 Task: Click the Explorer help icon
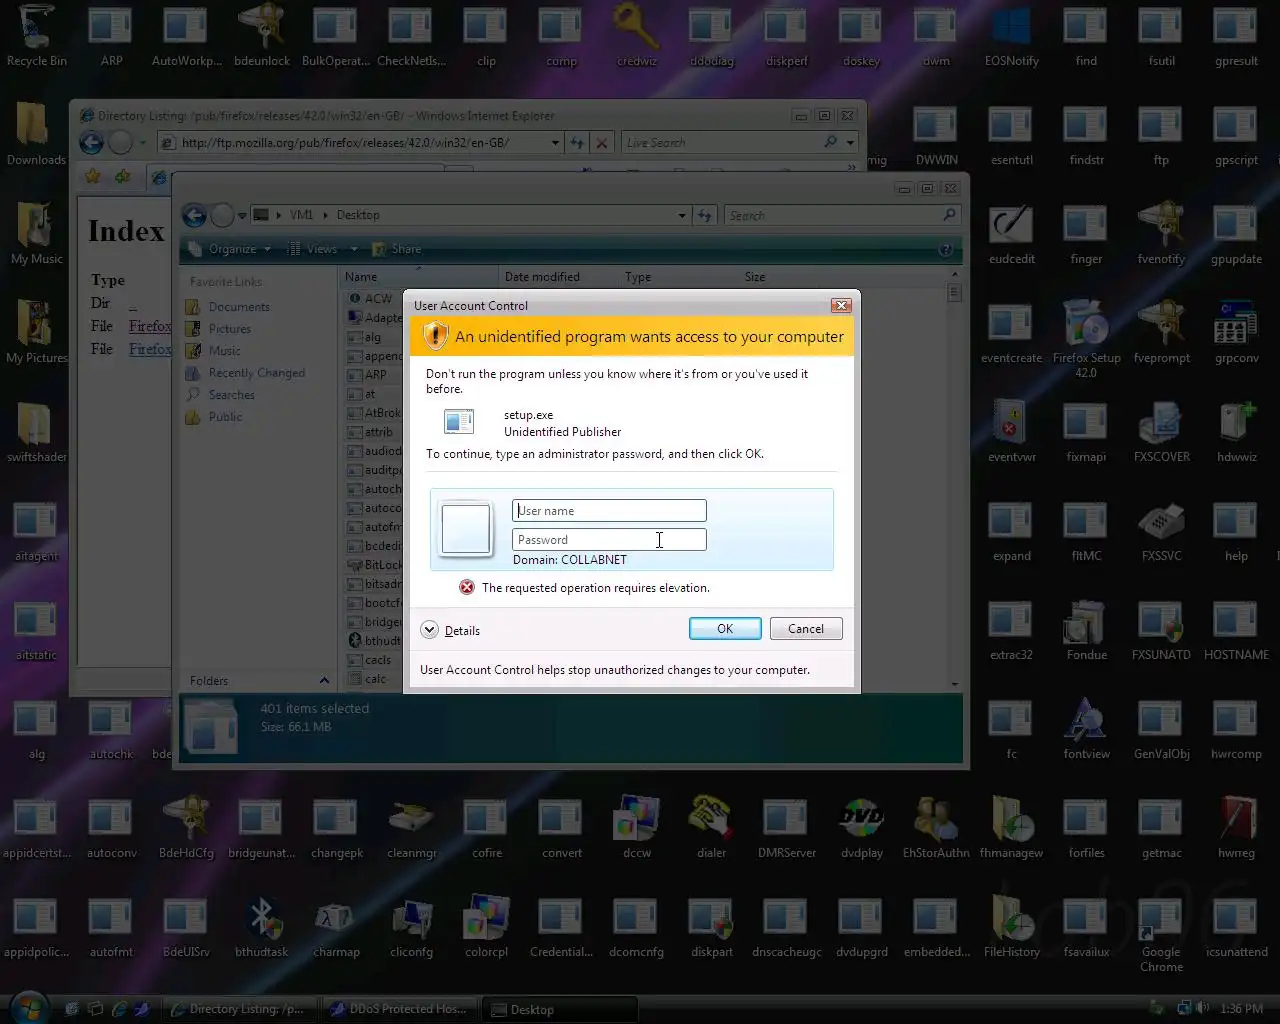coord(945,250)
